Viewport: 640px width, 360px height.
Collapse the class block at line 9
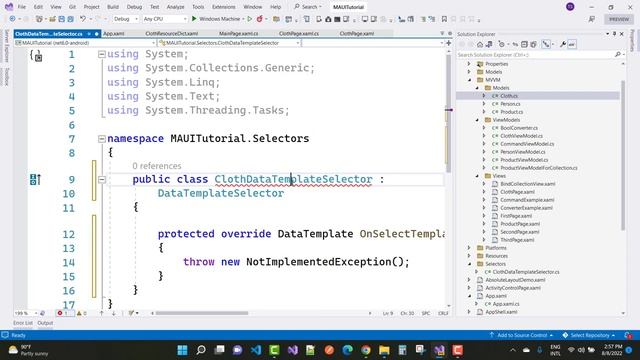pyautogui.click(x=102, y=180)
